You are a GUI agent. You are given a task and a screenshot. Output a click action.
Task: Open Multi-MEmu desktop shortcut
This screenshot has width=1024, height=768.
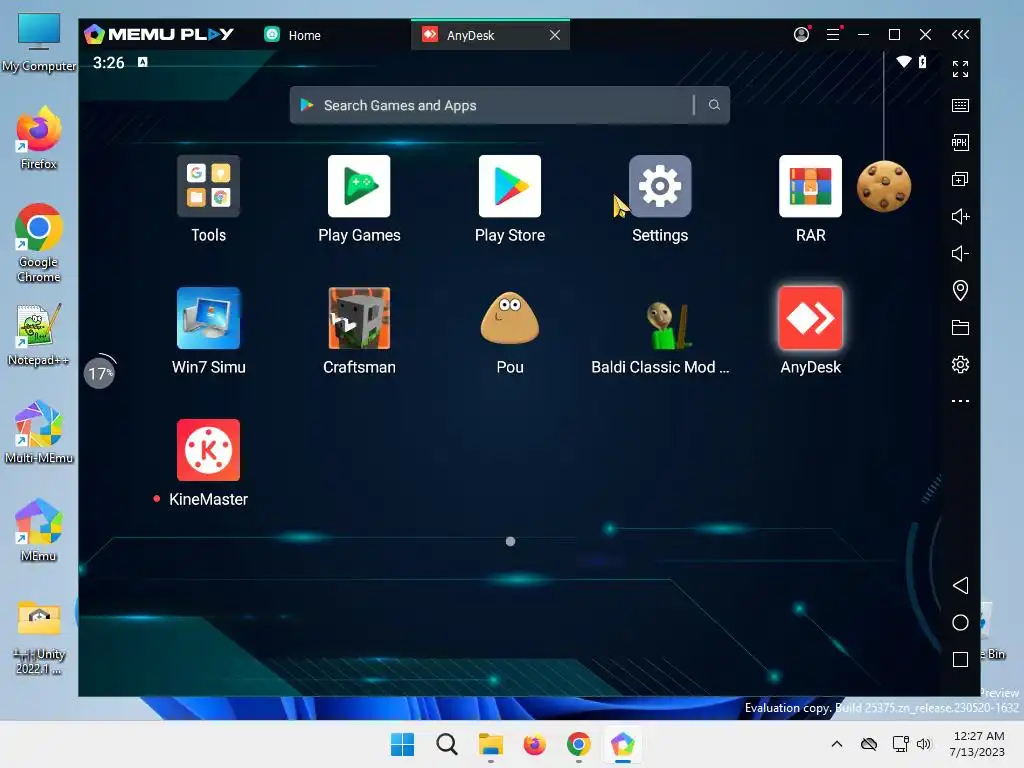click(x=39, y=432)
